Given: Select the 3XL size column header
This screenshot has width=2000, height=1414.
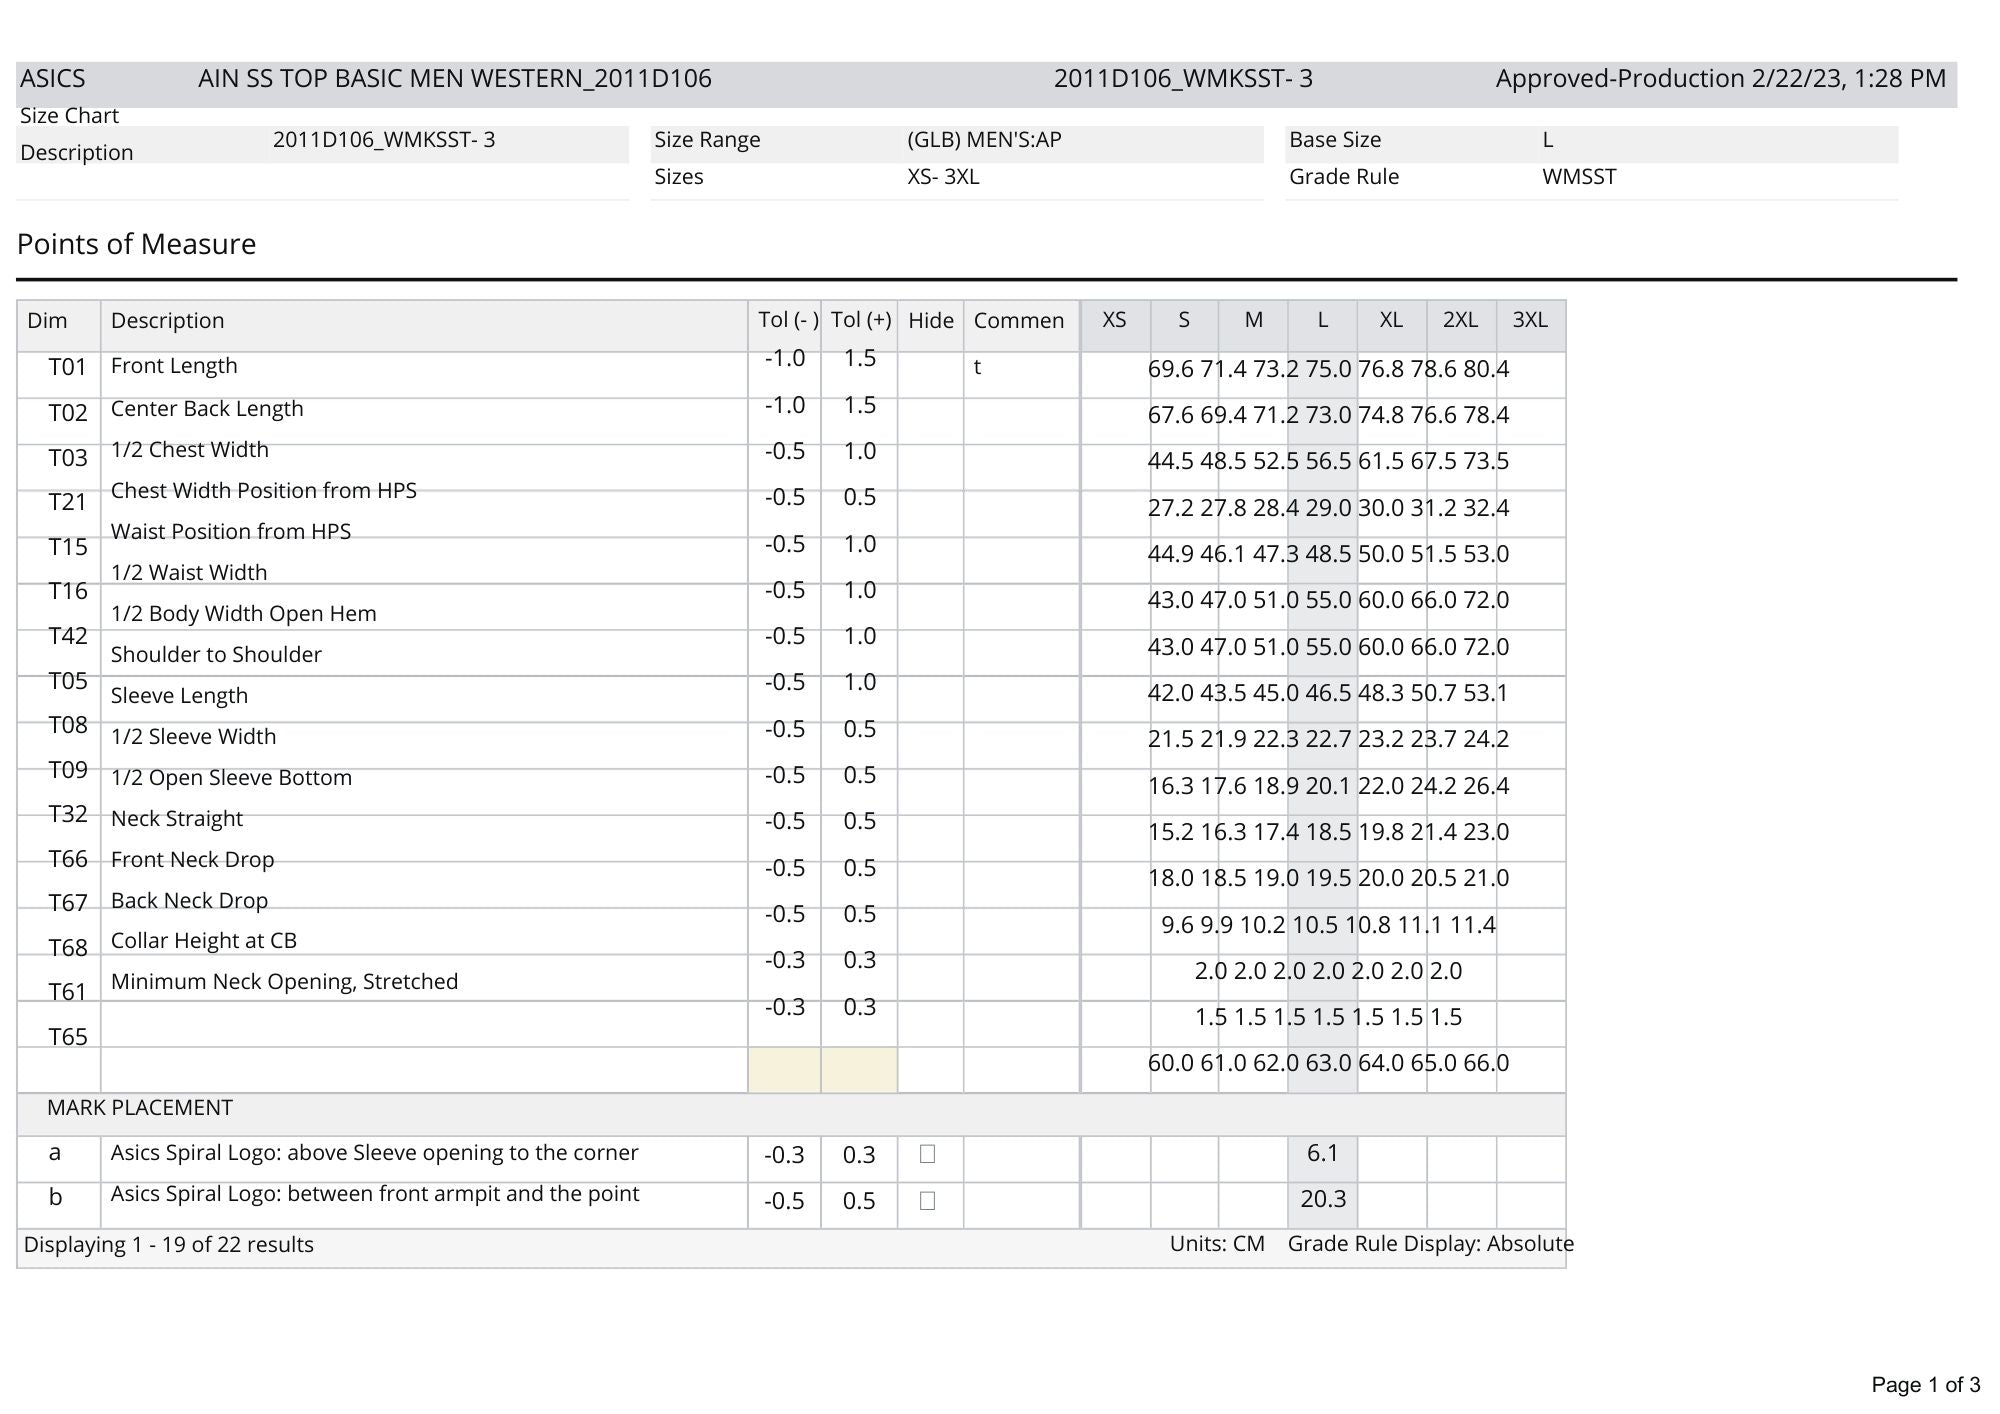Looking at the screenshot, I should (x=1529, y=320).
